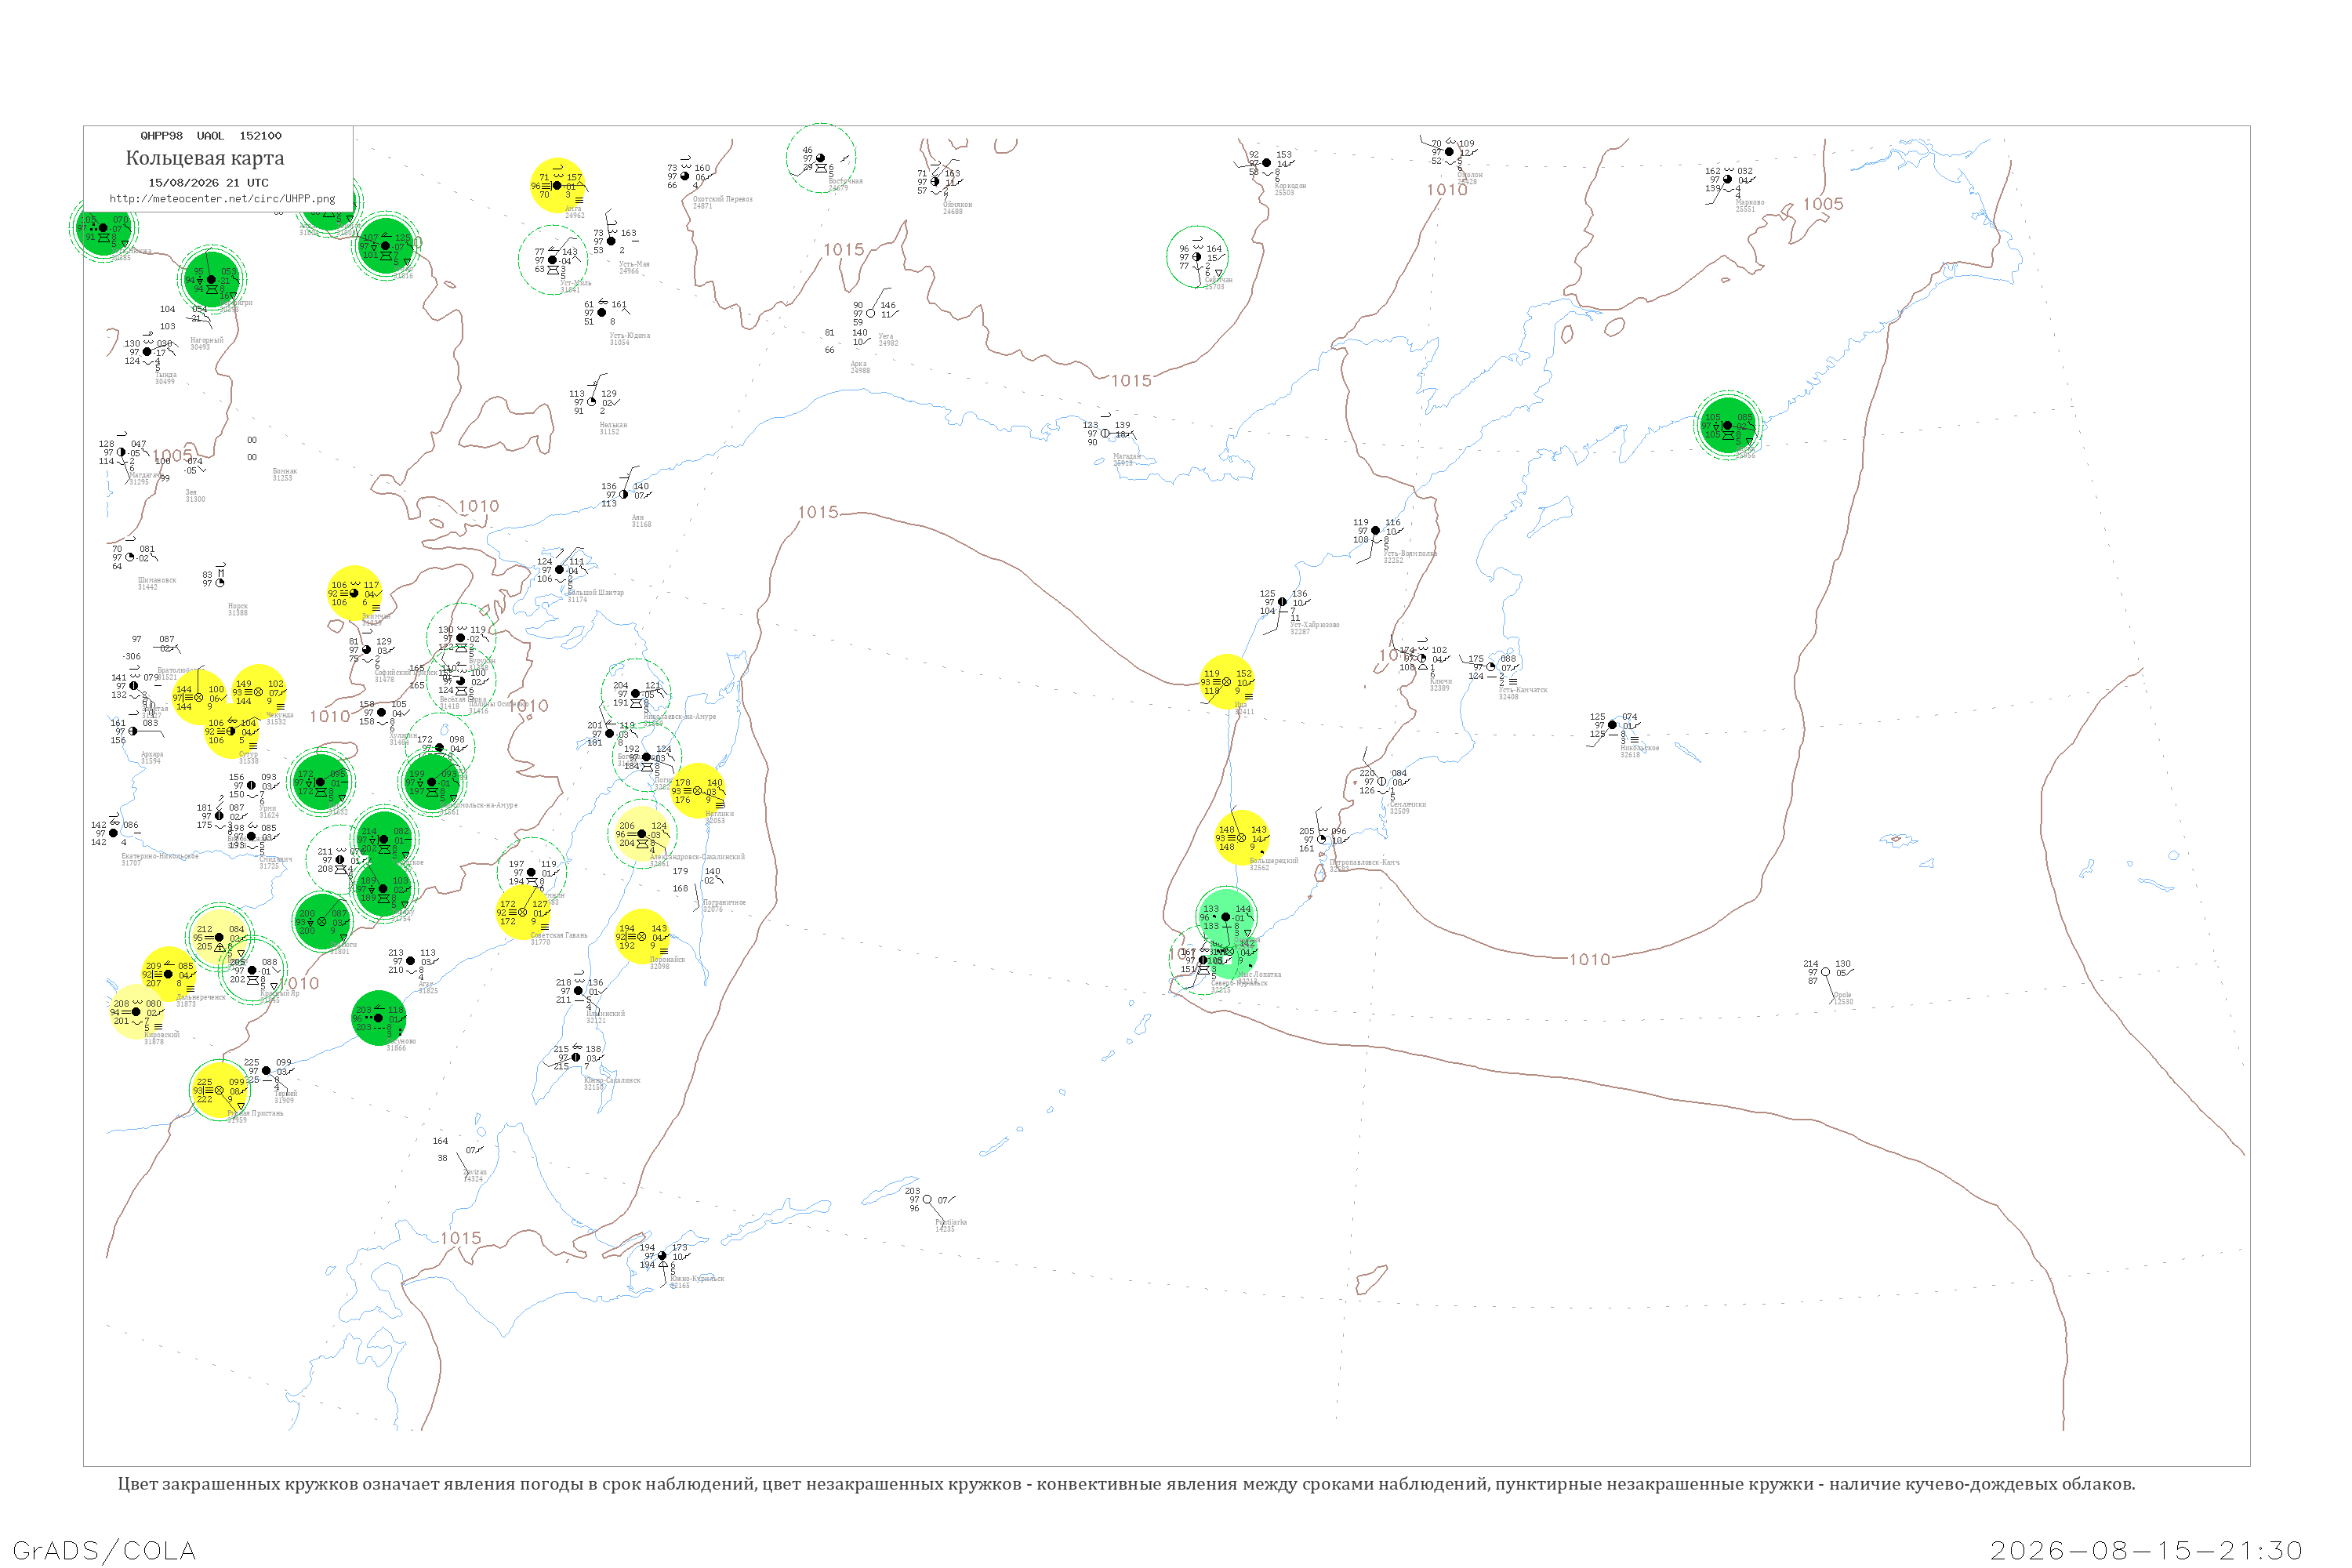
Task: Click the yellow Ноглики 32053 fog marker
Action: point(698,791)
